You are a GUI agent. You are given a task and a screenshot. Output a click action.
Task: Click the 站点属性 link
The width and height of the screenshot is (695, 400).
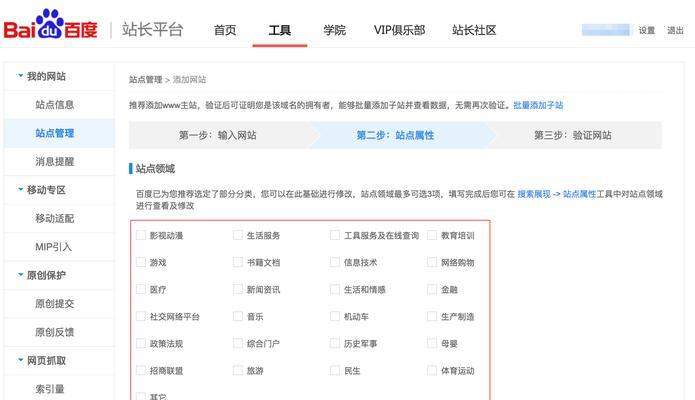tap(579, 194)
